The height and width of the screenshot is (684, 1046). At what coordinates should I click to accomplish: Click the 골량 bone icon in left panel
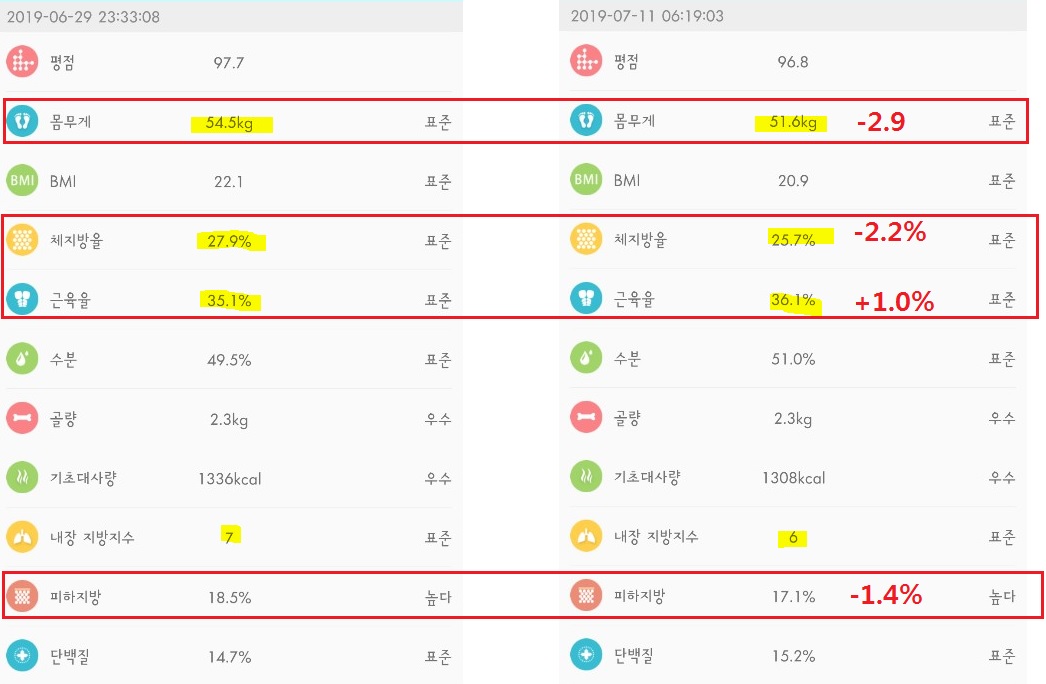click(x=22, y=418)
